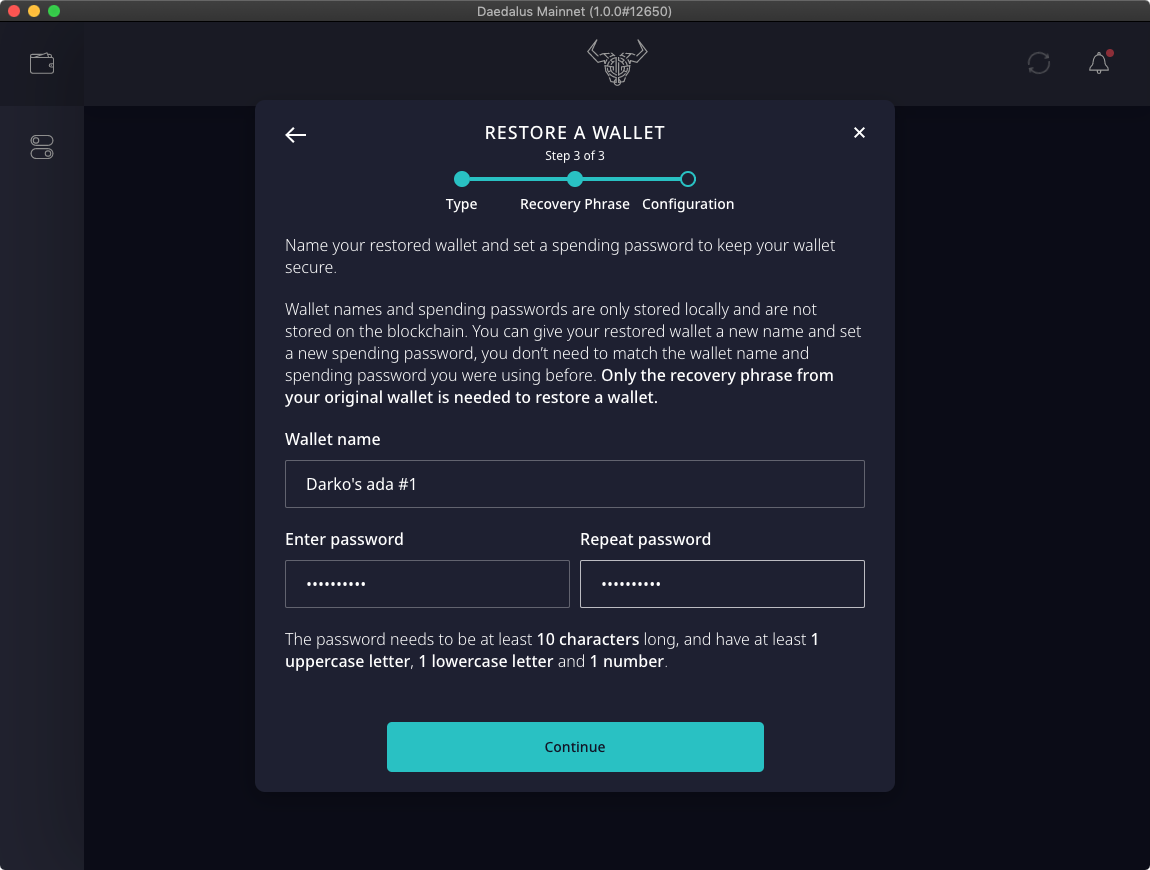Minimize the window with yellow button
1150x870 pixels.
coord(34,11)
